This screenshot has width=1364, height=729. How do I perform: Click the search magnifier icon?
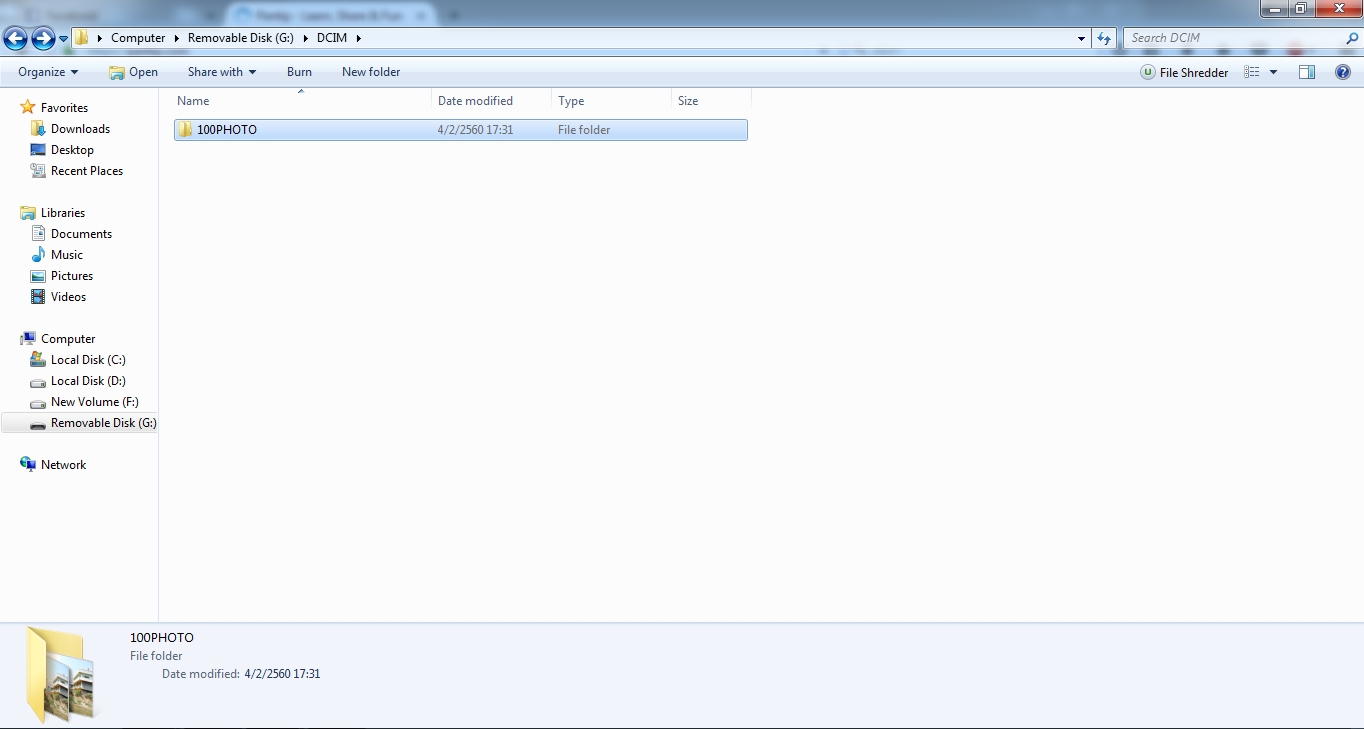(1352, 38)
